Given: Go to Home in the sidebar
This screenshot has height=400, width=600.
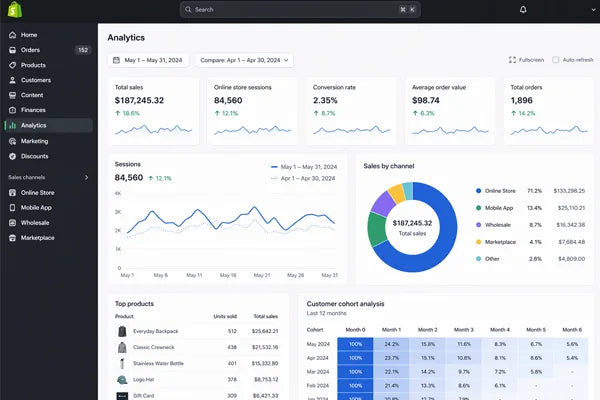Looking at the screenshot, I should pos(49,35).
